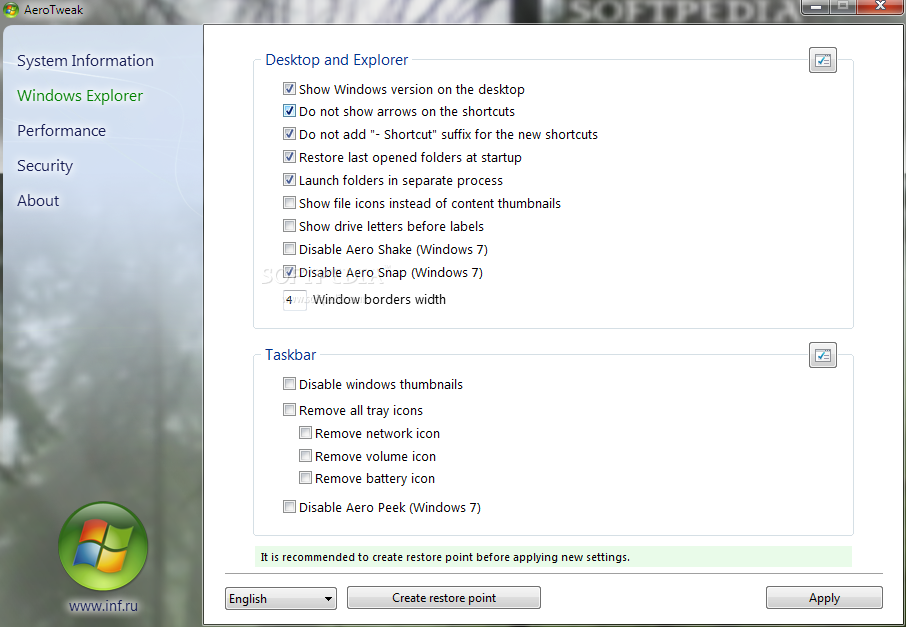Check Remove battery icon
This screenshot has height=627, width=906.
[306, 478]
